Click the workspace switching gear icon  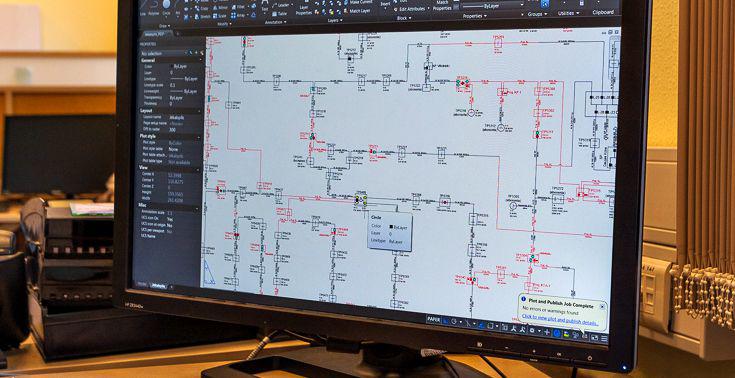(x=532, y=330)
